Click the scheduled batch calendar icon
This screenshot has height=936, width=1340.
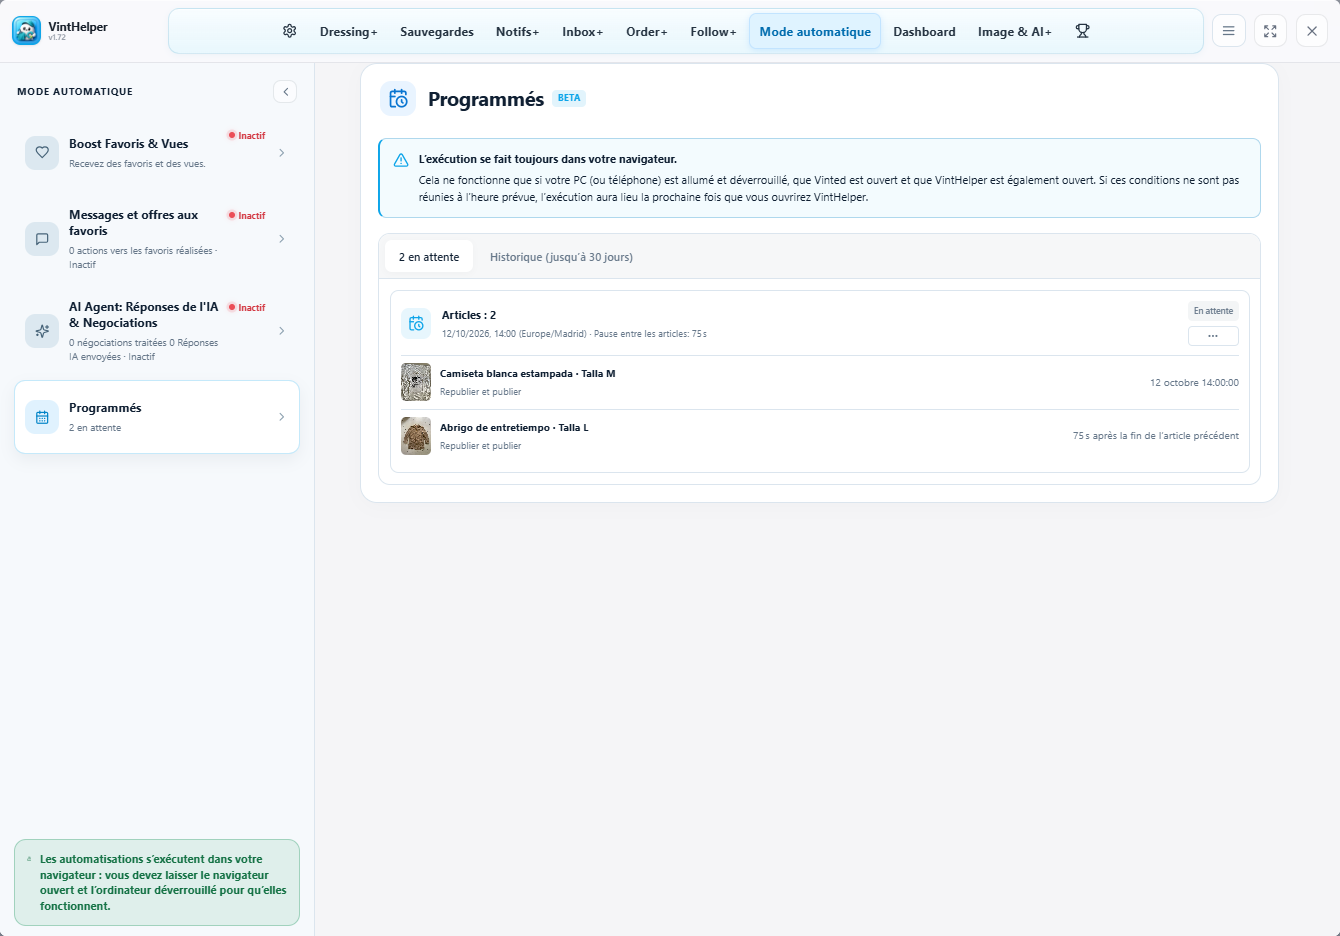coord(416,323)
